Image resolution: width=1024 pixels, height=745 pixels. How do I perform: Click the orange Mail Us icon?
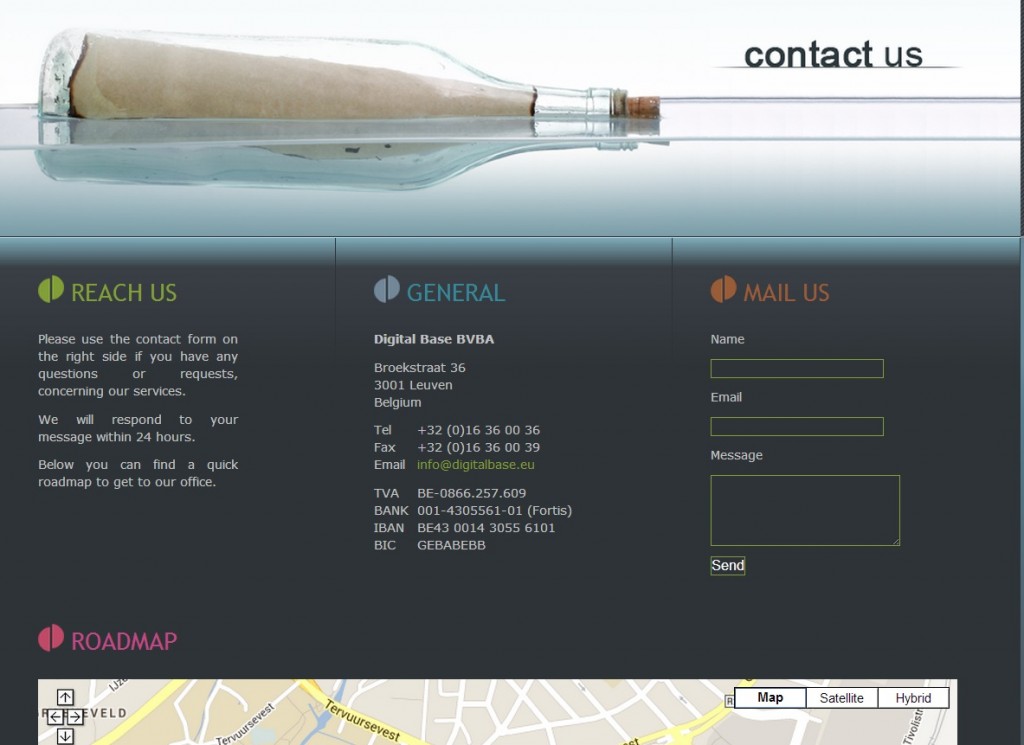724,289
